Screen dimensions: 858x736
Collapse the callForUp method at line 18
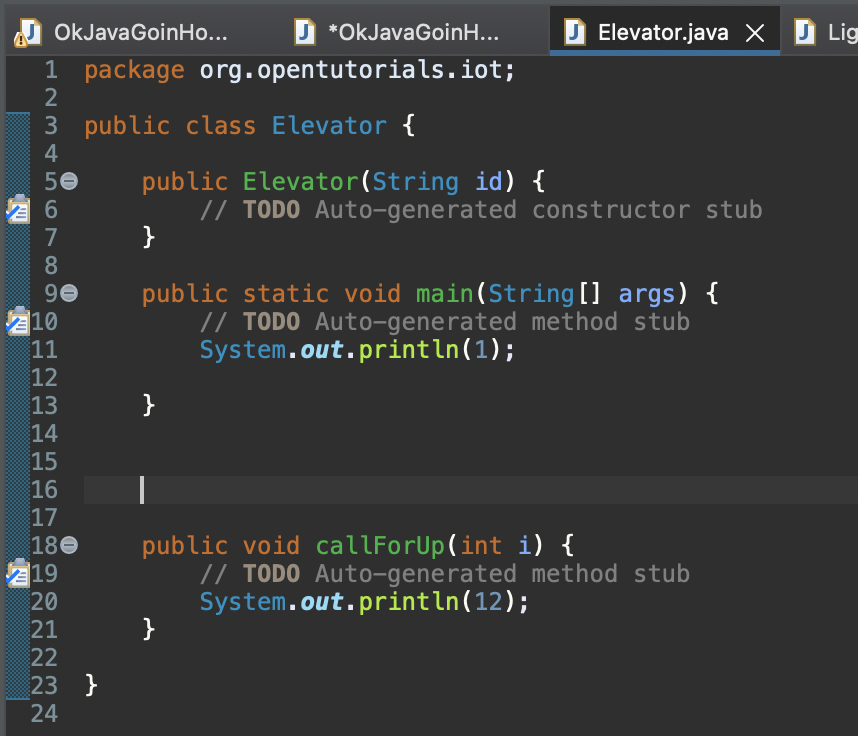[x=69, y=545]
